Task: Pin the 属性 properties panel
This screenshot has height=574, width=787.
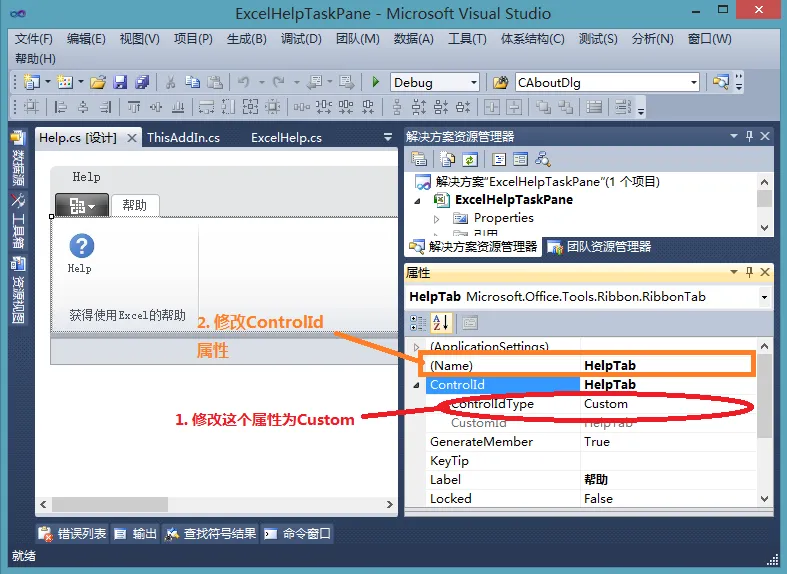Action: pyautogui.click(x=749, y=272)
